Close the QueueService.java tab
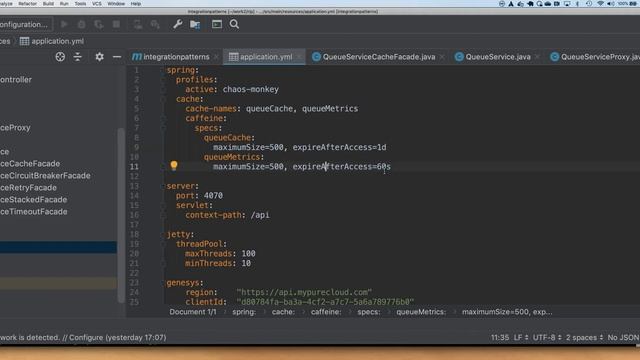The image size is (640, 360). click(x=537, y=57)
